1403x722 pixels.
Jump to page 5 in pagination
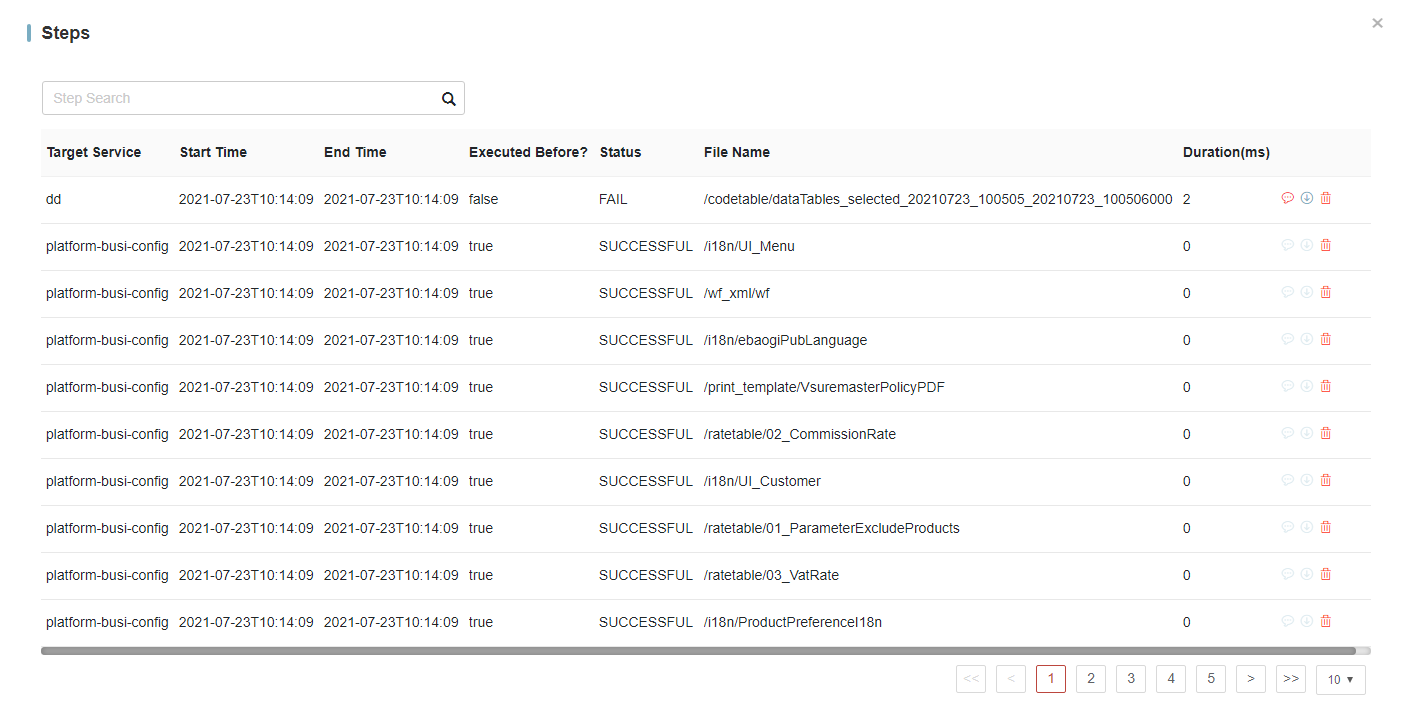1210,679
